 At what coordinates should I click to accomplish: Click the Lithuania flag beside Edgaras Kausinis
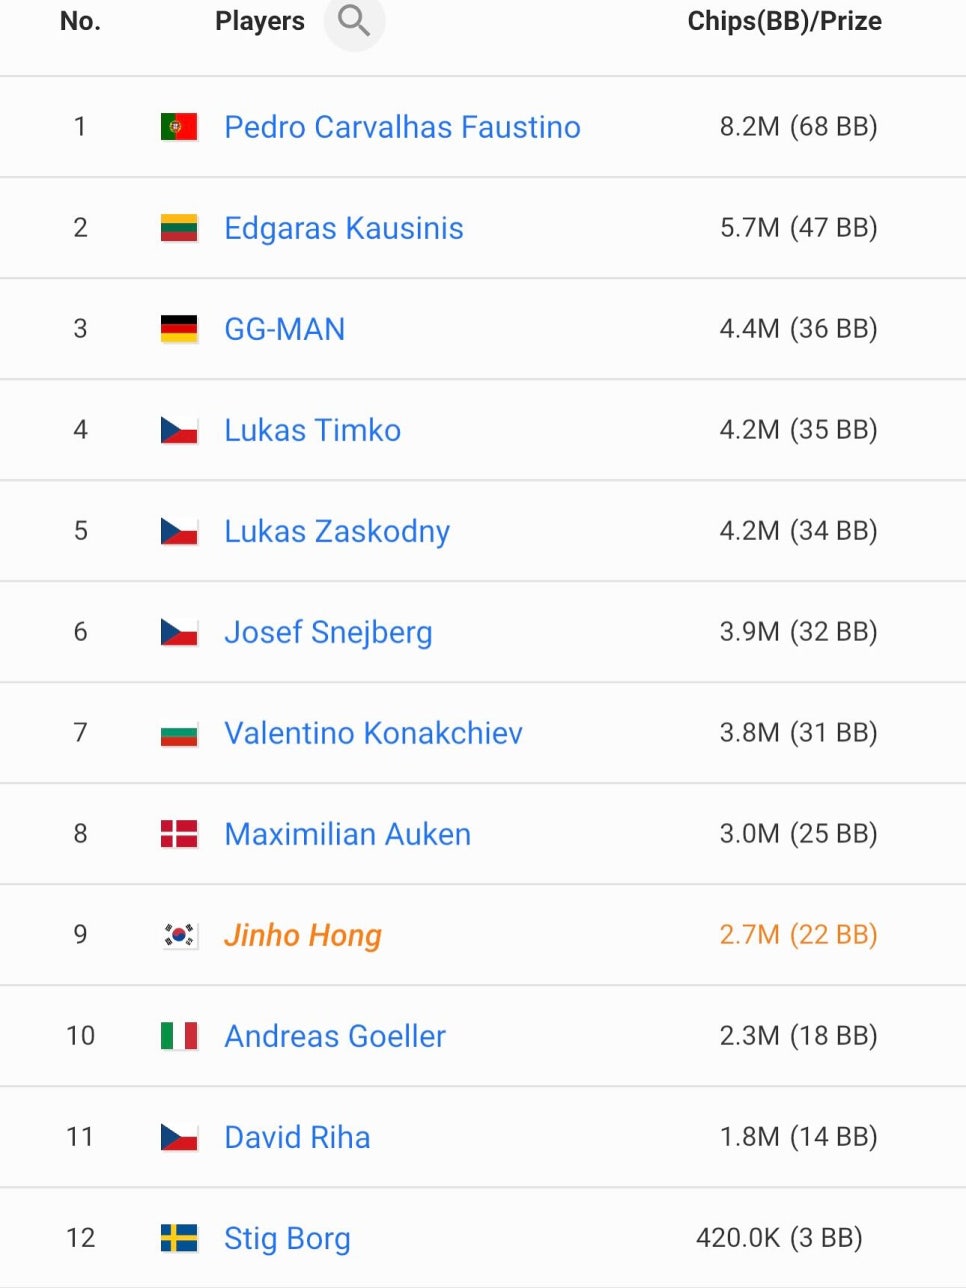coord(179,227)
